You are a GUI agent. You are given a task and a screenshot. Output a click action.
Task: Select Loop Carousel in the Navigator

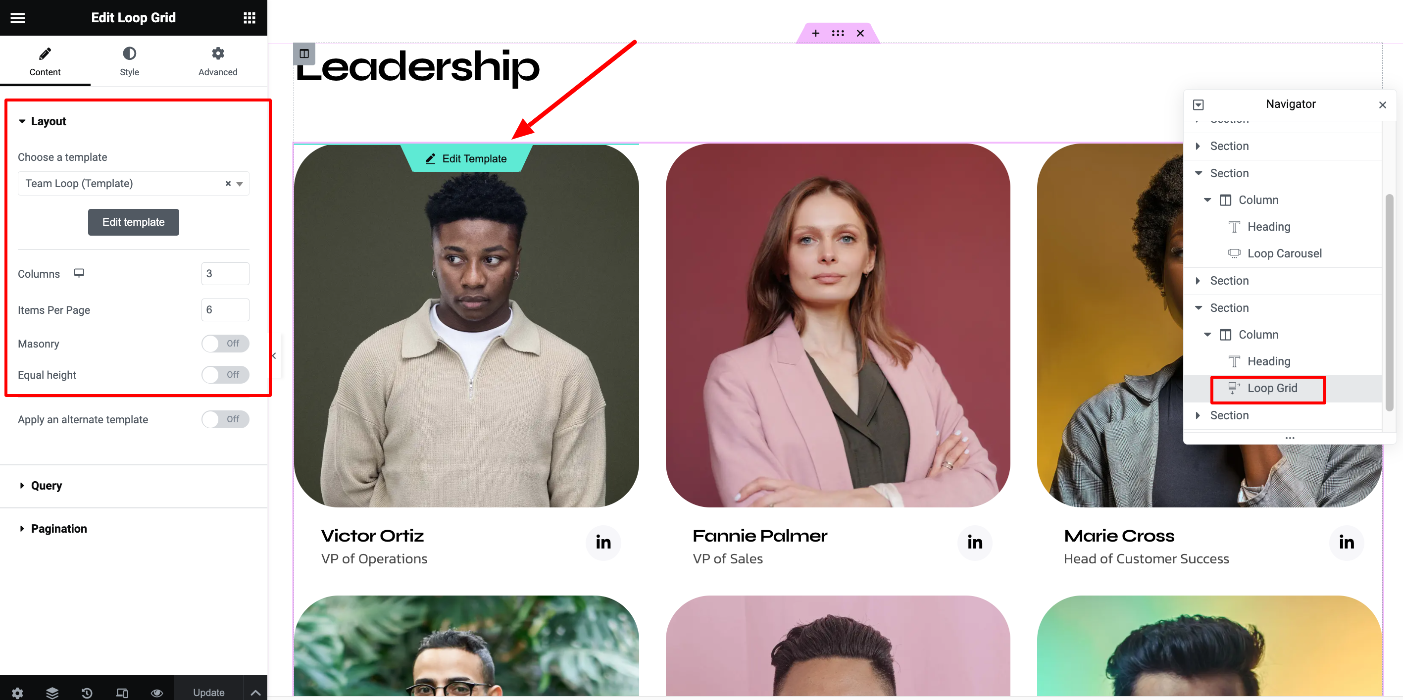tap(1284, 254)
